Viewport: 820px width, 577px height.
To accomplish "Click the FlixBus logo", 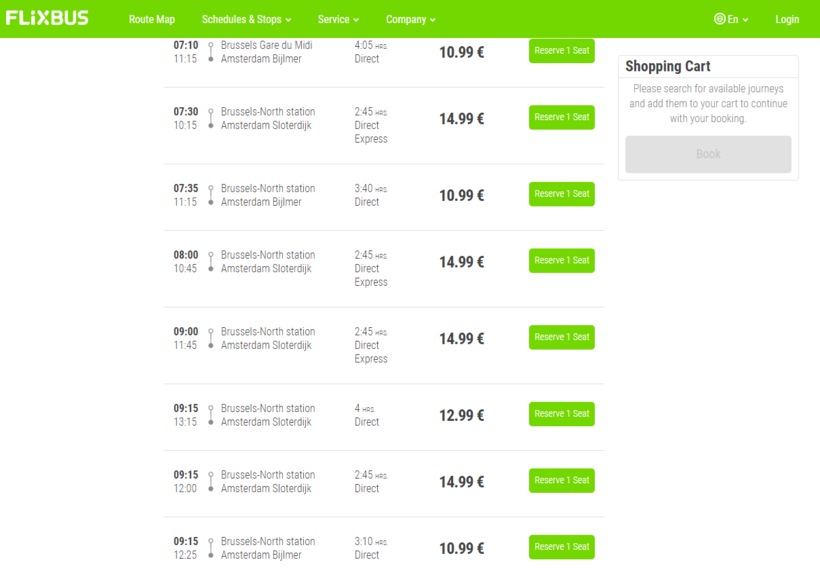I will coord(47,18).
